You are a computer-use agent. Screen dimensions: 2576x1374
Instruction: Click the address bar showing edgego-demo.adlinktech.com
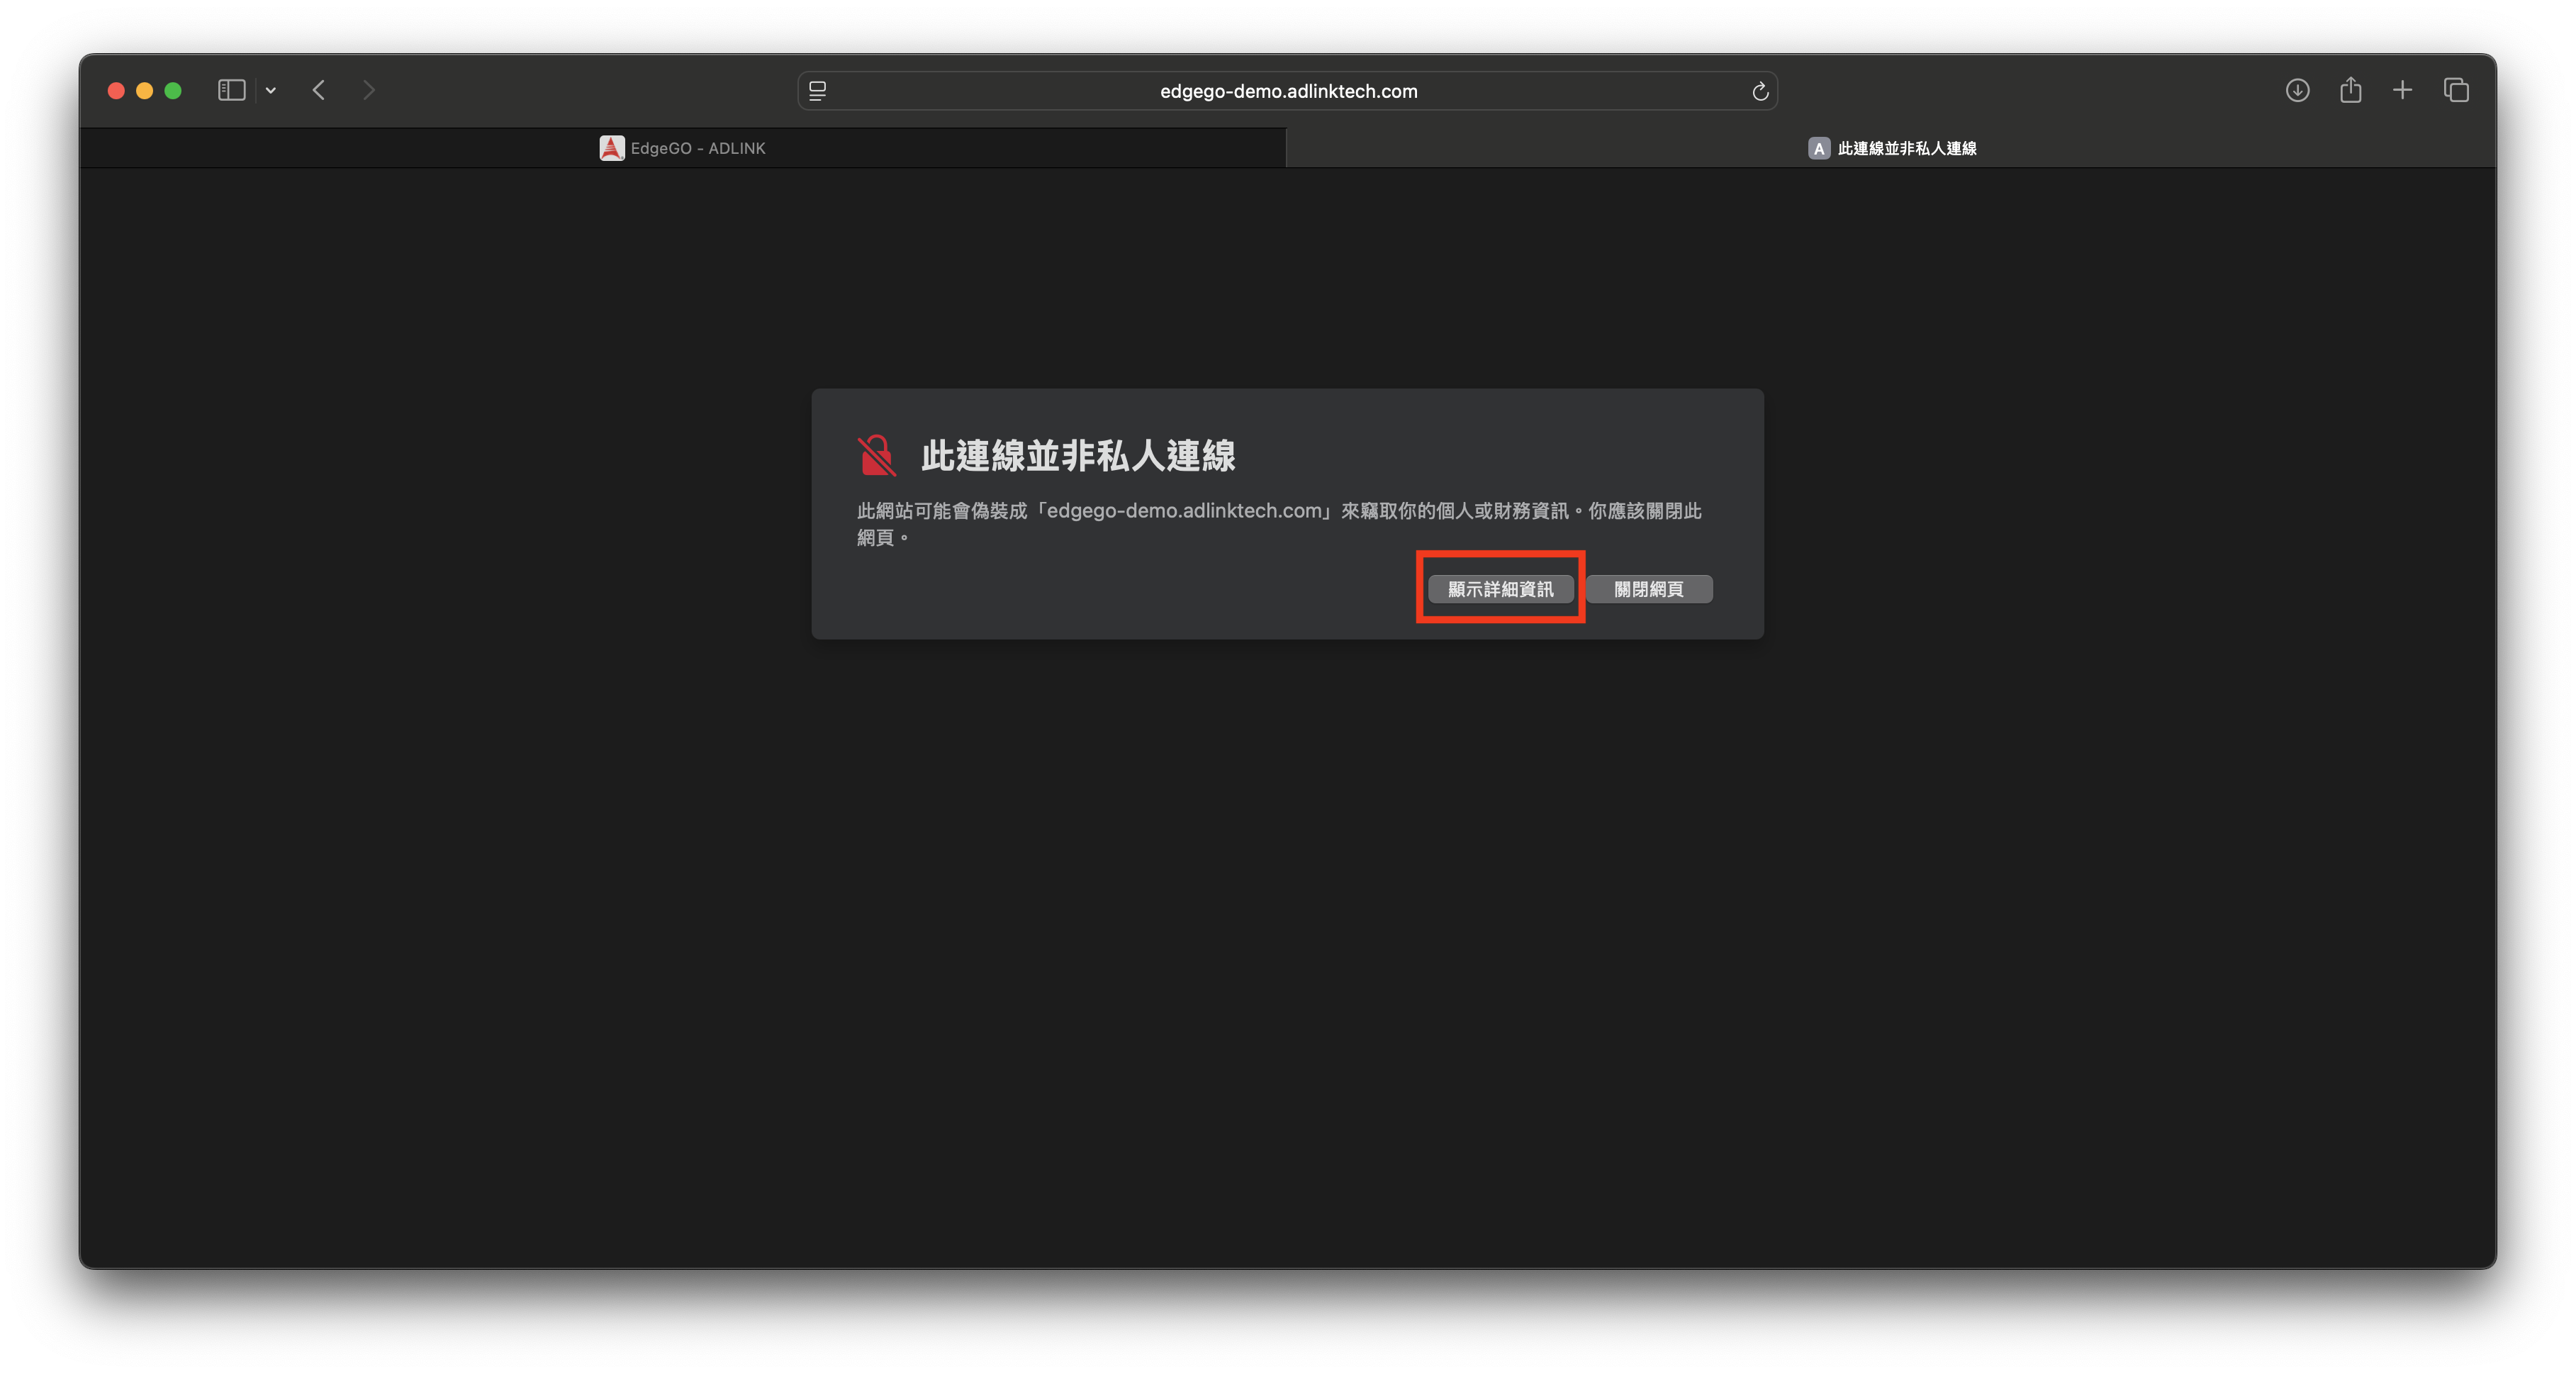(1287, 91)
